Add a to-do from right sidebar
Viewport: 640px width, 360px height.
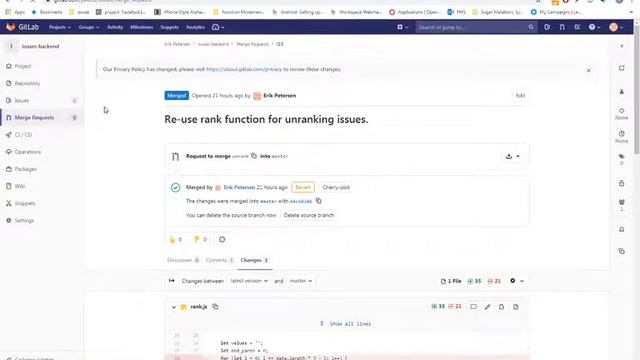(x=622, y=68)
